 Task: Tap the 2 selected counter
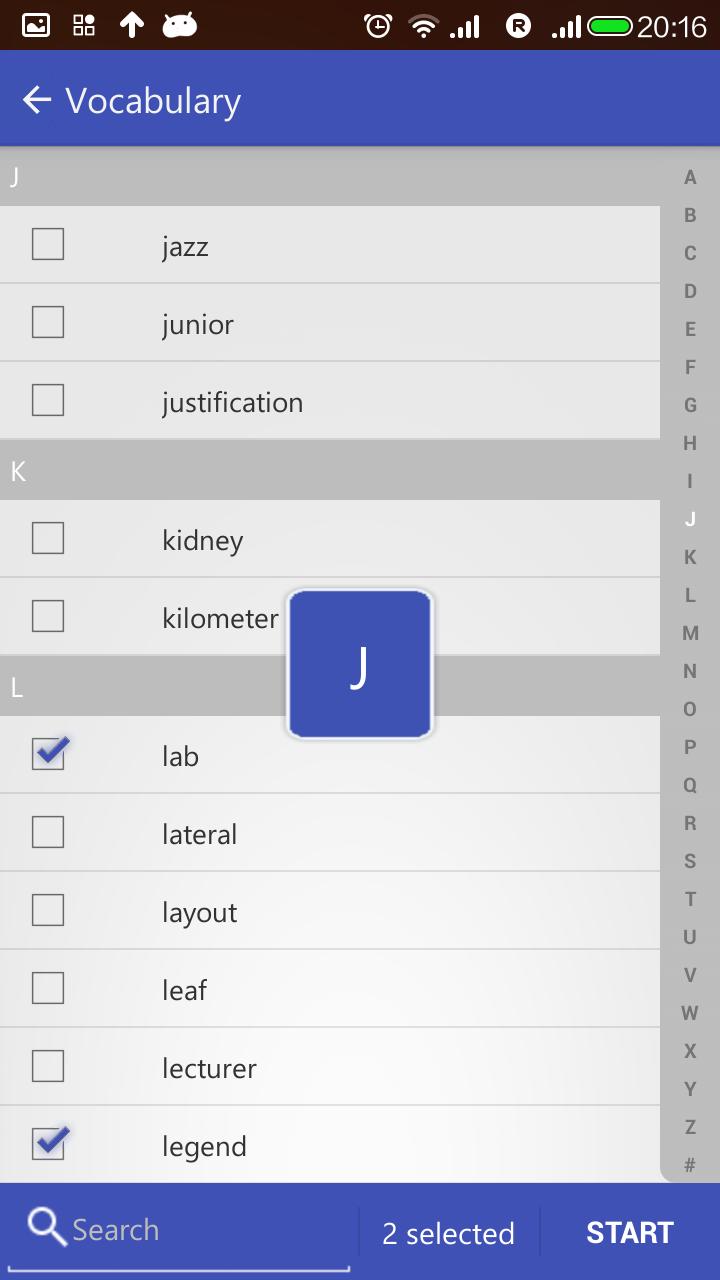pyautogui.click(x=448, y=1233)
